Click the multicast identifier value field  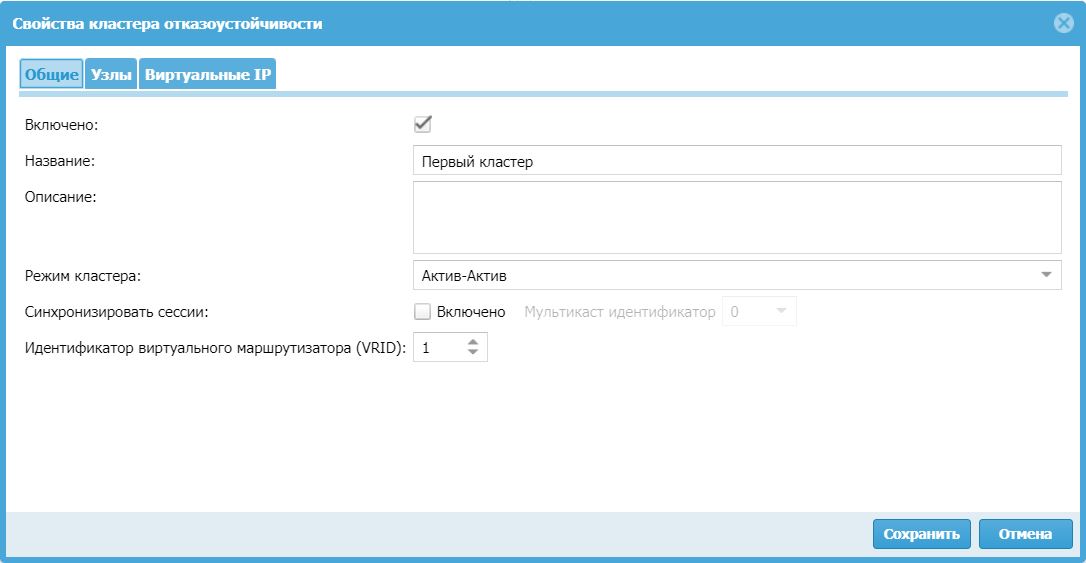coord(746,312)
